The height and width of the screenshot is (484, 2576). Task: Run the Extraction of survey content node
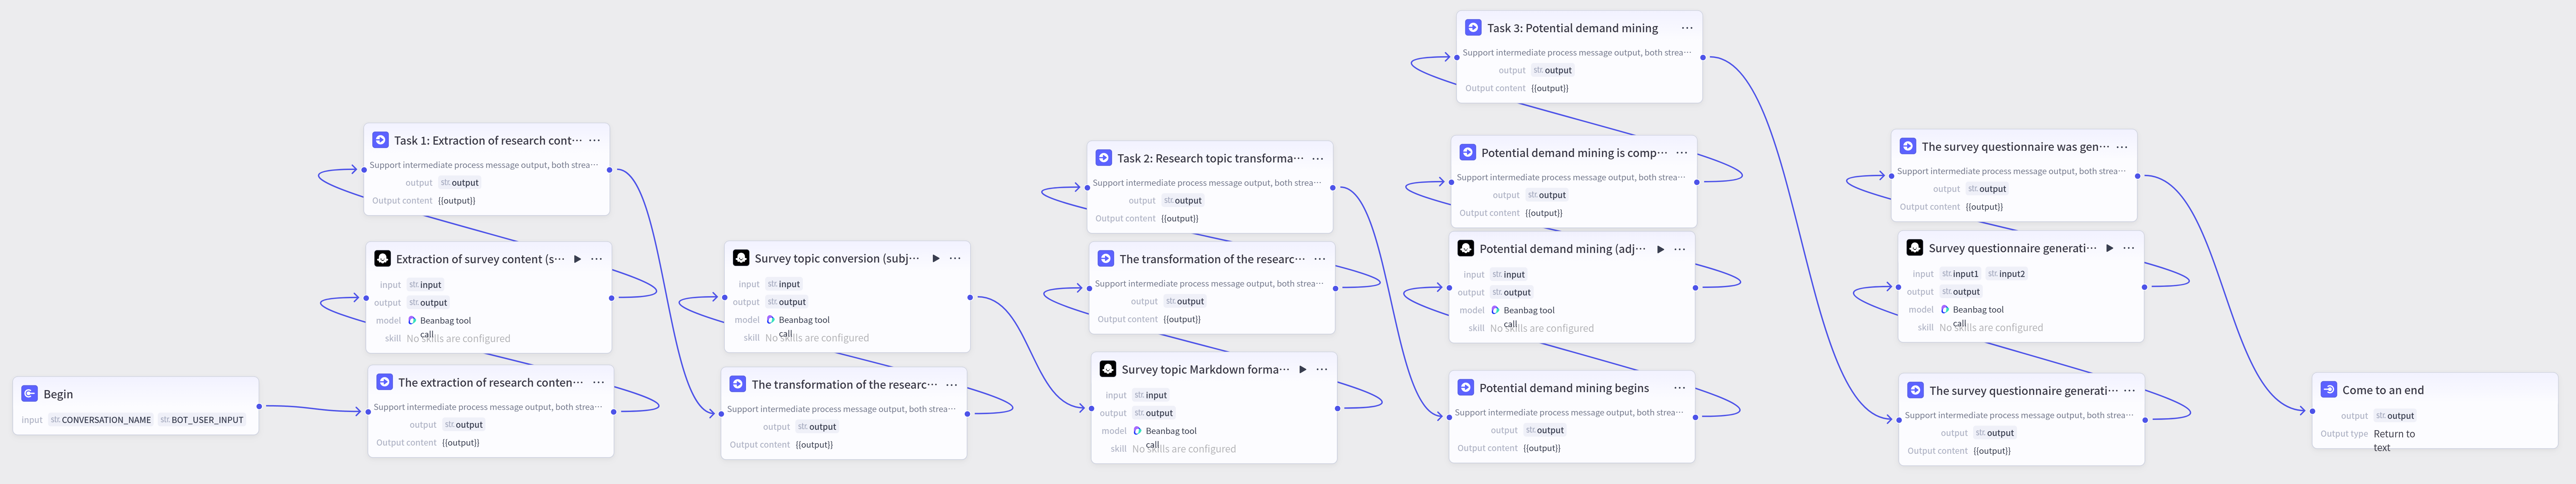[x=577, y=259]
